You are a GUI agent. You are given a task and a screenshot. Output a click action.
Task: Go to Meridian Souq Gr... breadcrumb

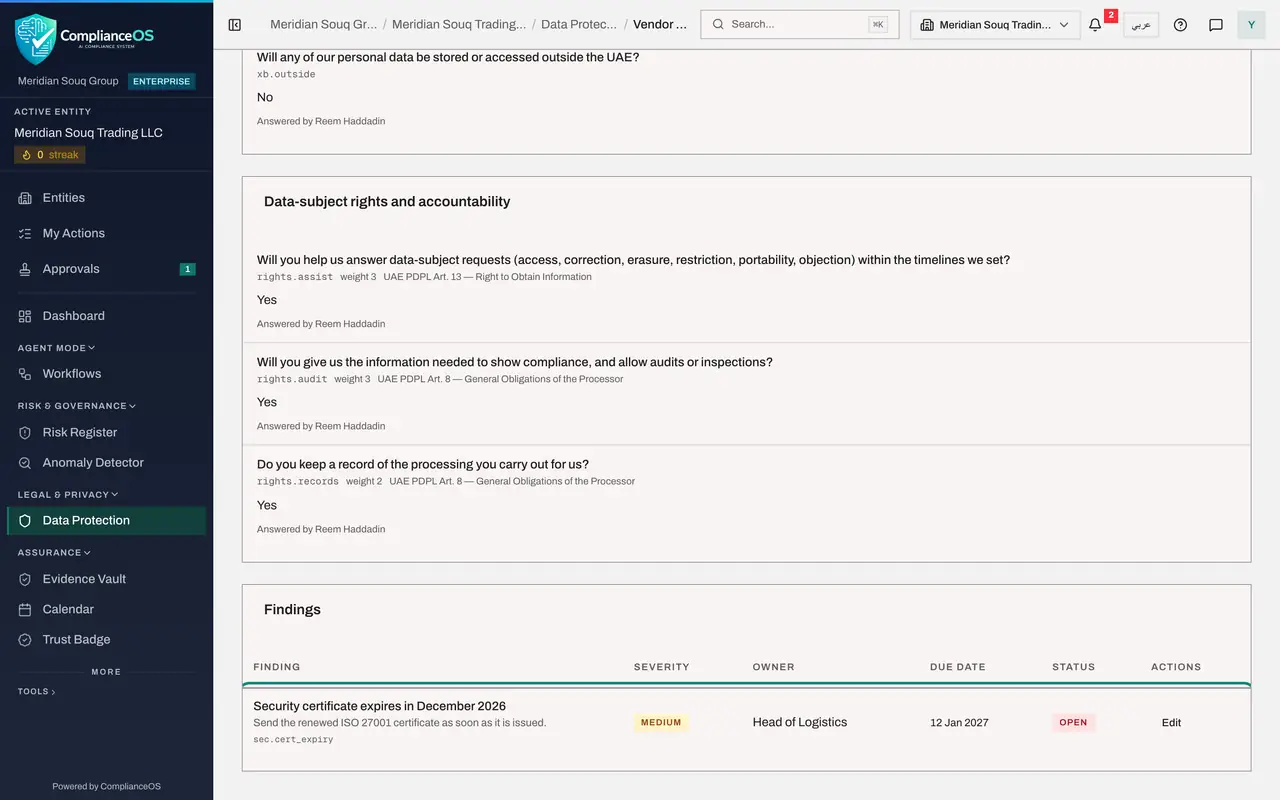click(323, 24)
